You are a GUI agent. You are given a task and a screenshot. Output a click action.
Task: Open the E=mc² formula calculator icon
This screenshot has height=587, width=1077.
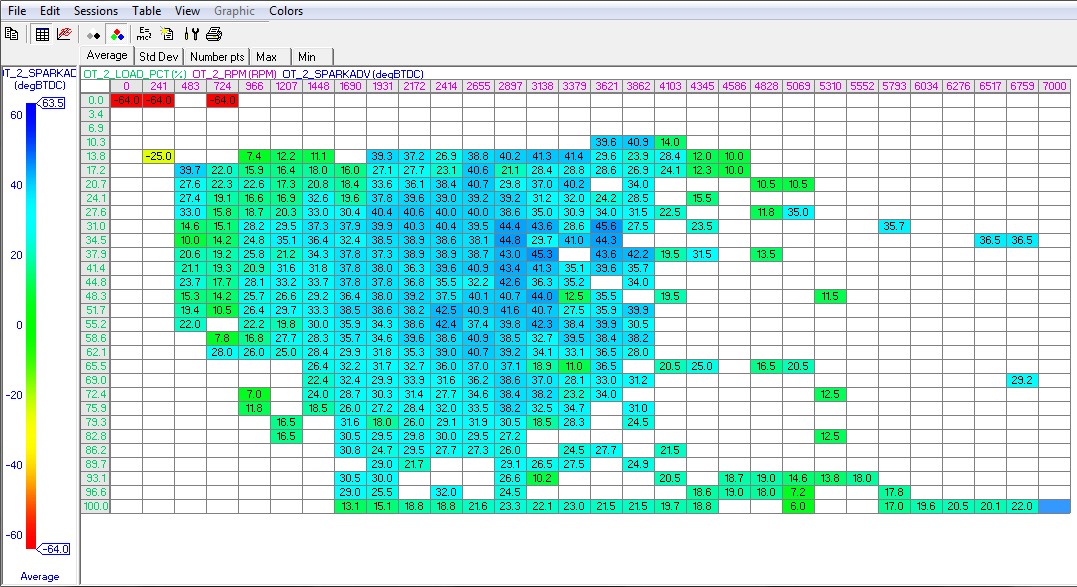[x=145, y=33]
